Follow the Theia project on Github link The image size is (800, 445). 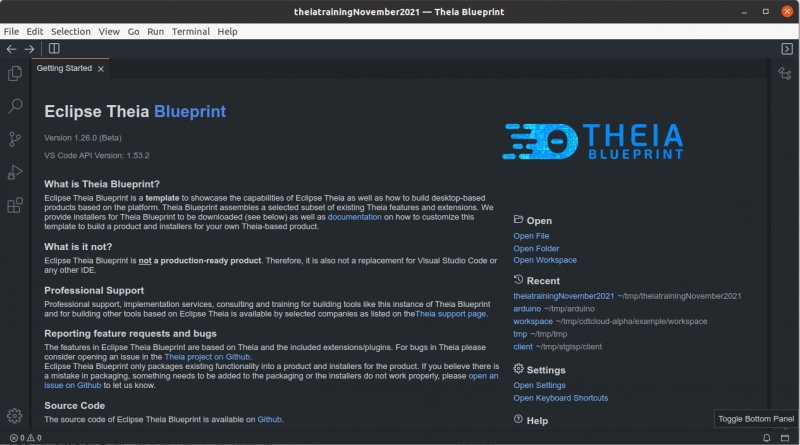pos(207,357)
